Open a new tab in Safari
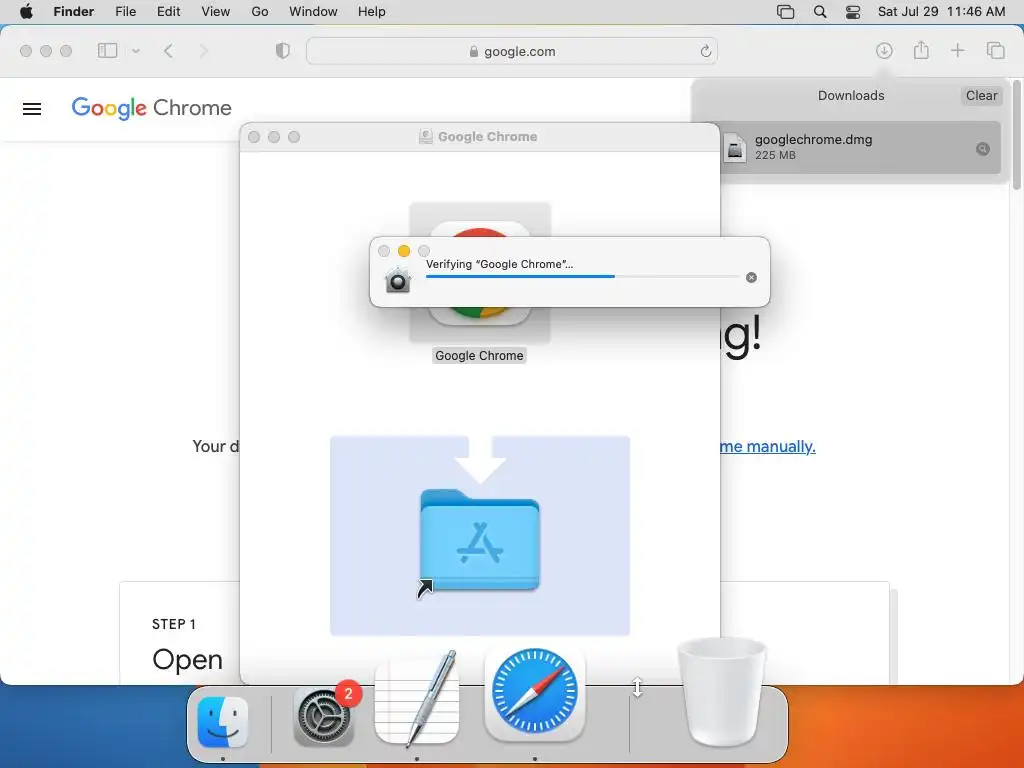The width and height of the screenshot is (1024, 768). (957, 50)
